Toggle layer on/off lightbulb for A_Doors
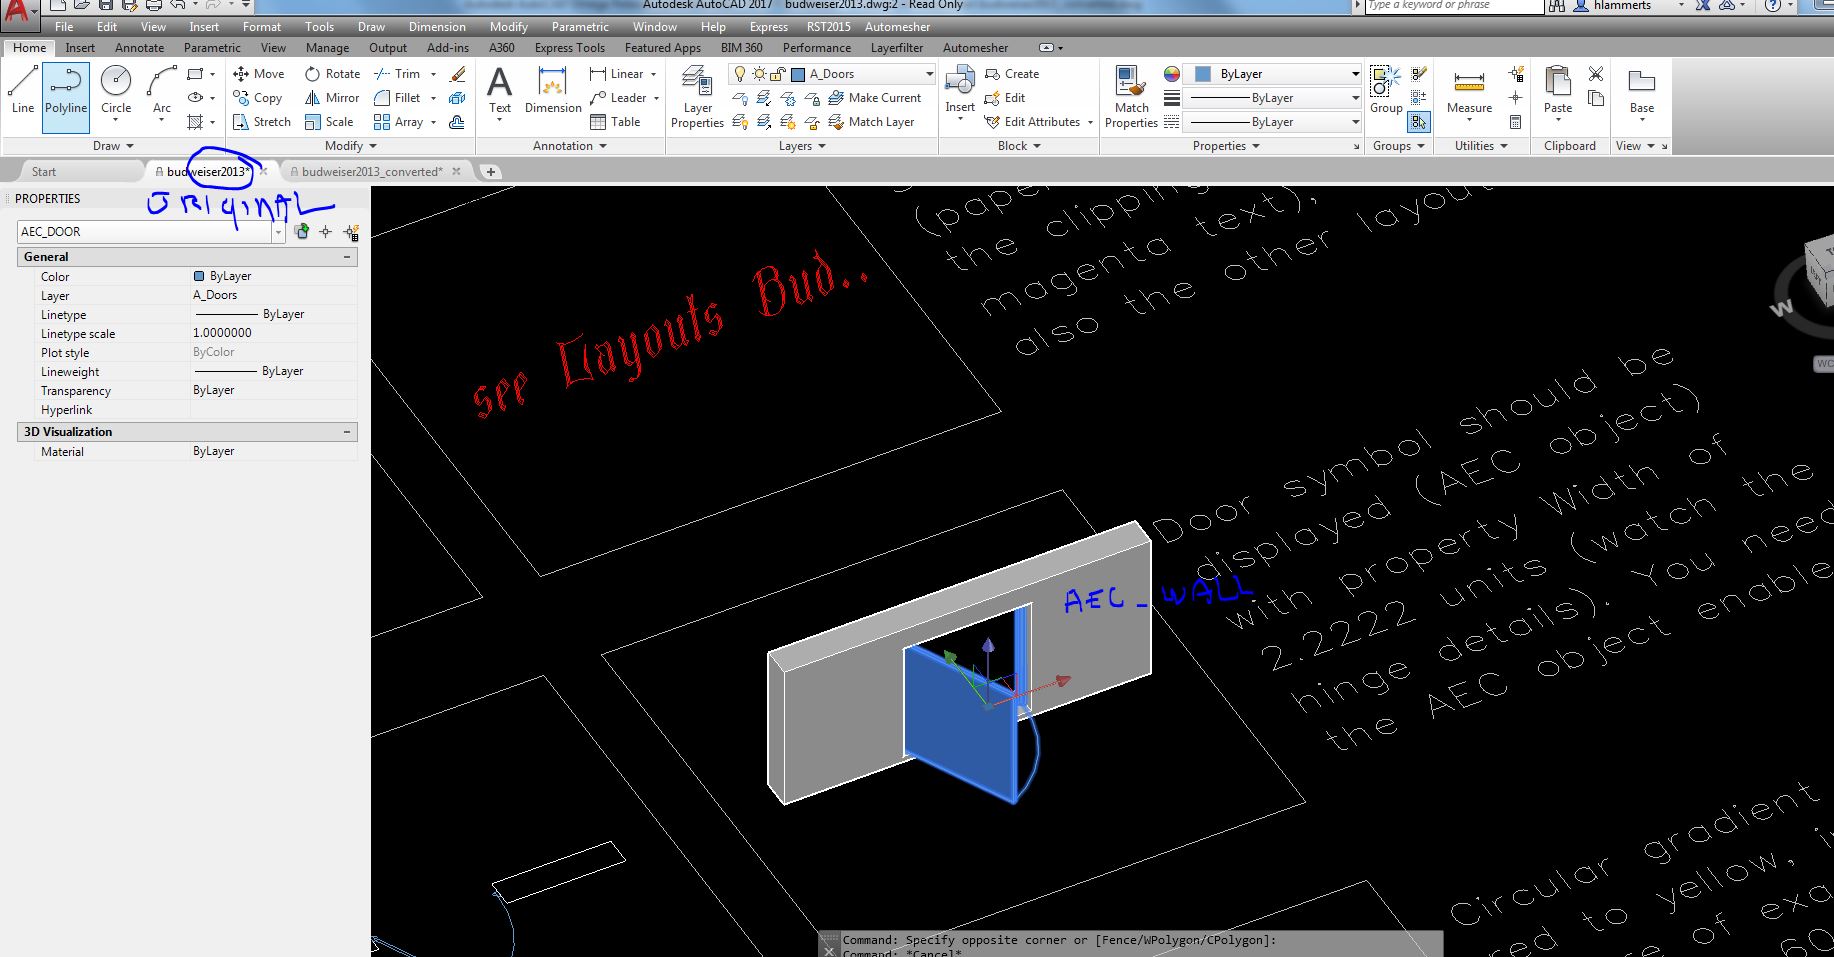Image resolution: width=1834 pixels, height=957 pixels. tap(739, 74)
